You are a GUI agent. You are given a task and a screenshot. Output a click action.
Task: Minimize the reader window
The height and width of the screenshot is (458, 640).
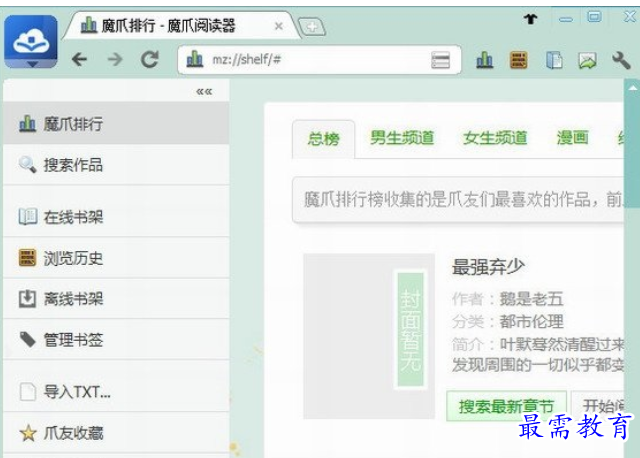point(566,20)
